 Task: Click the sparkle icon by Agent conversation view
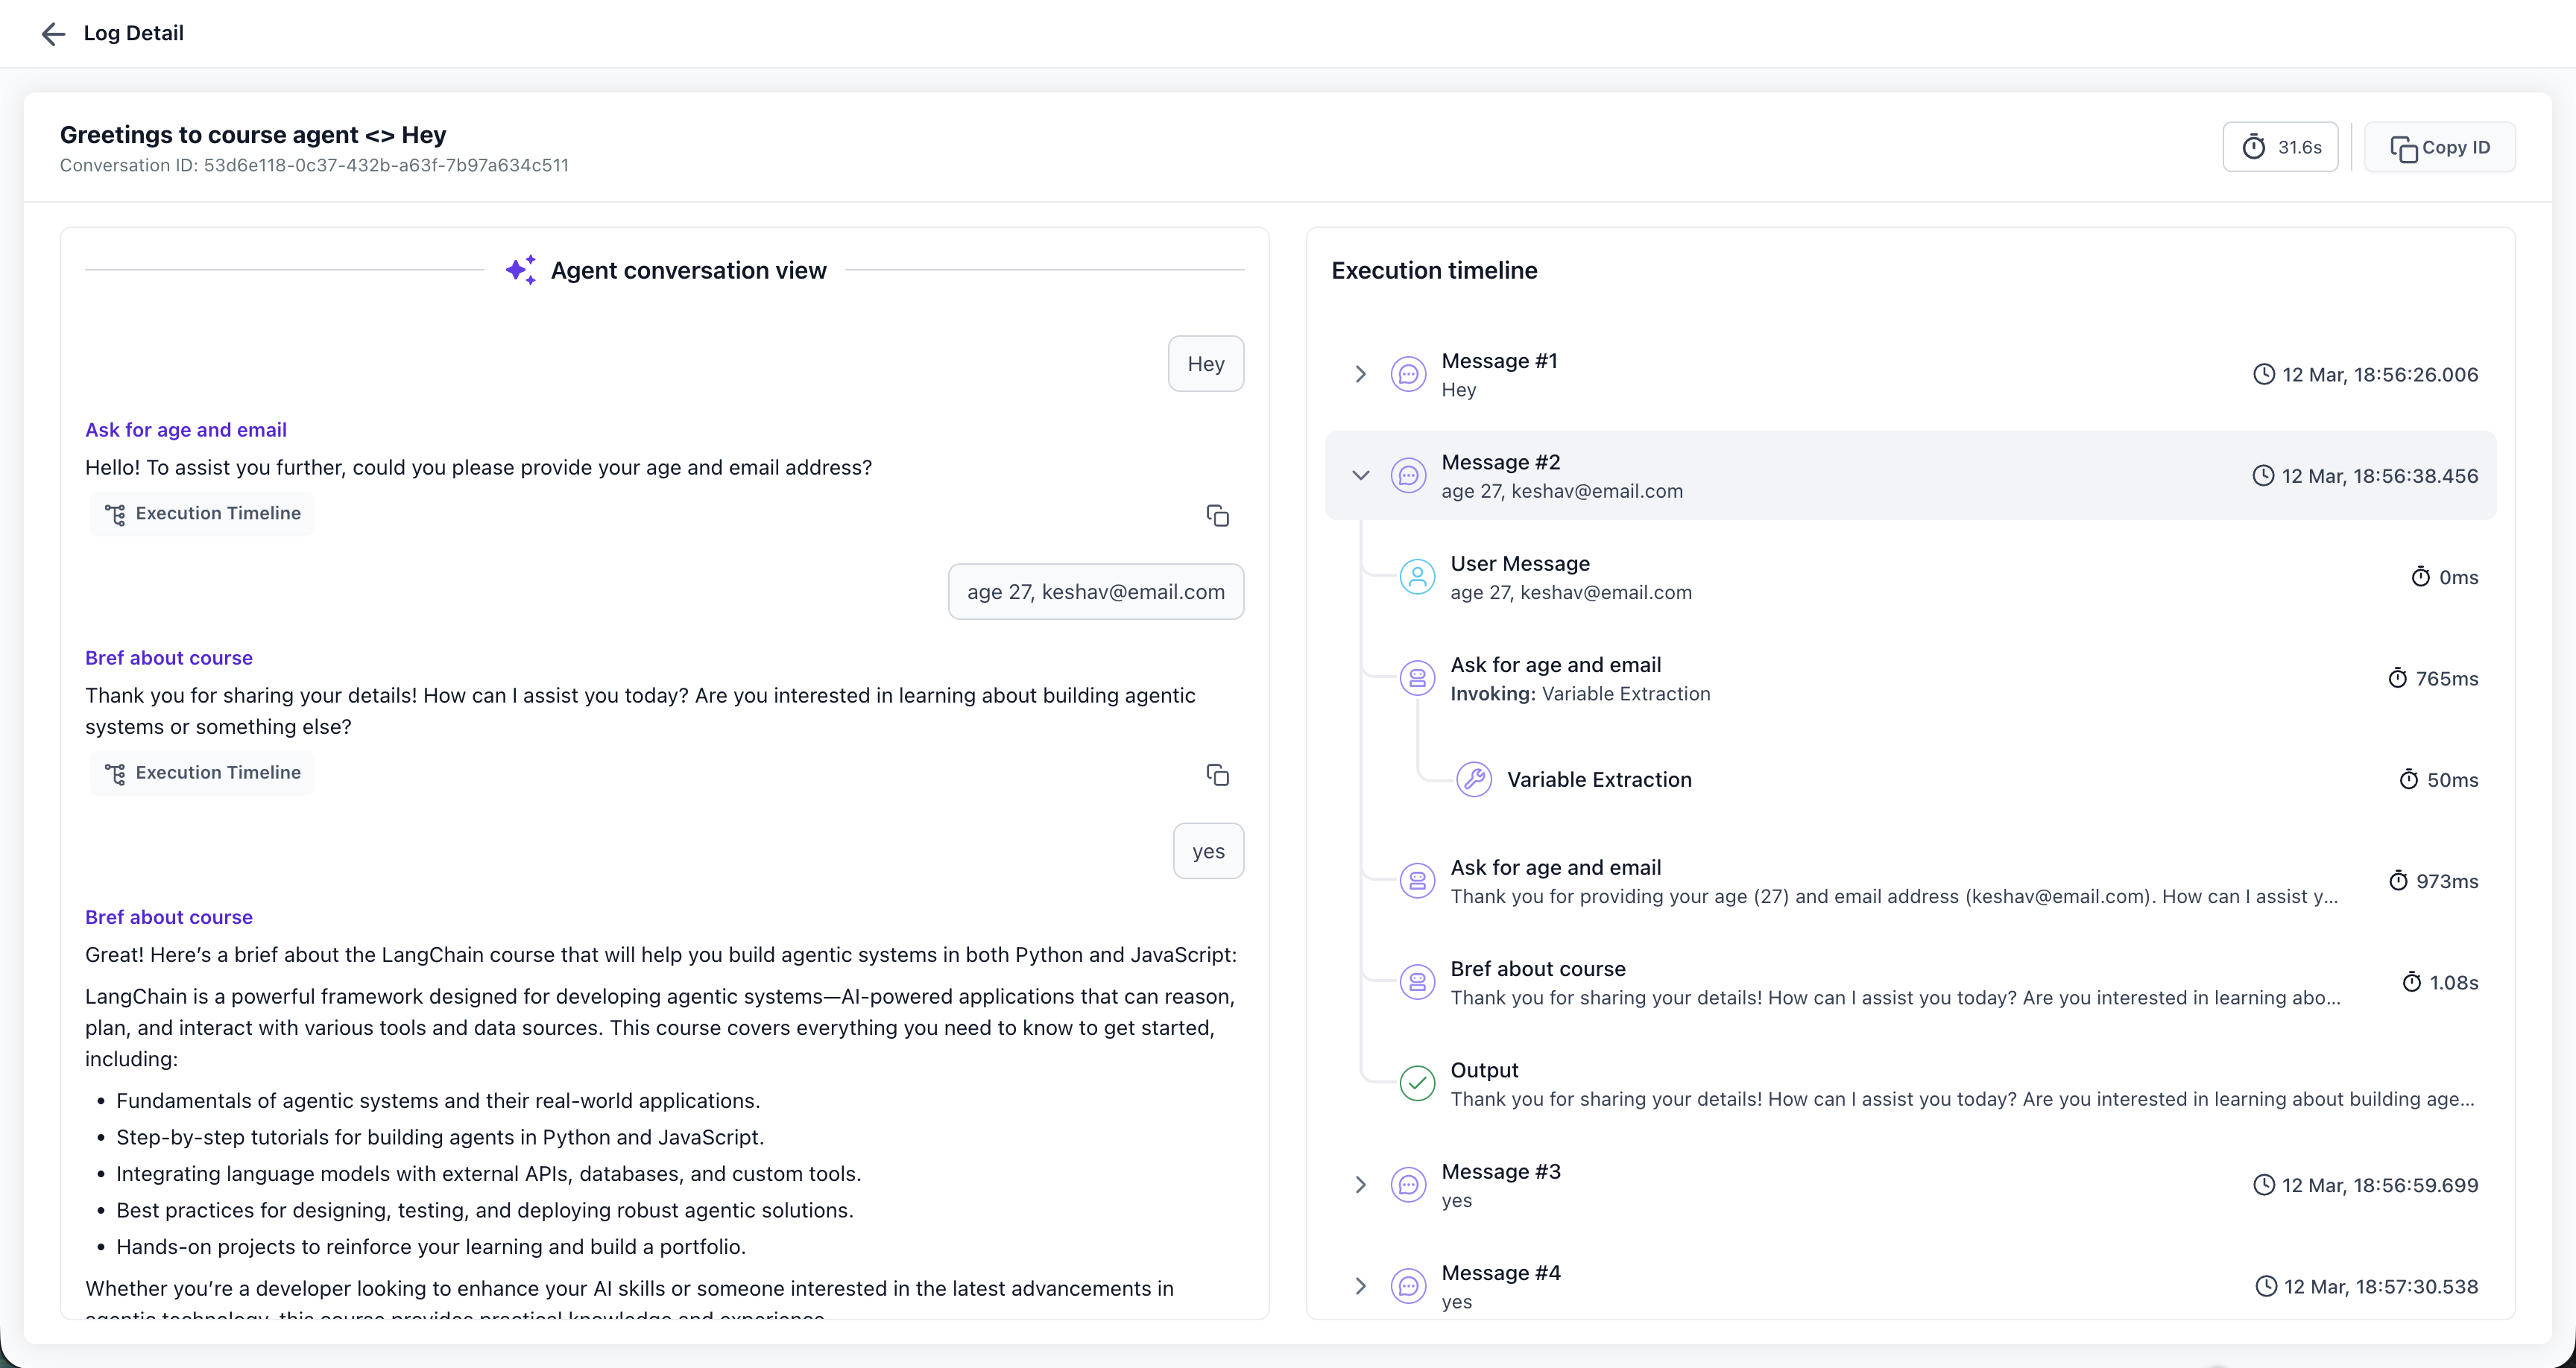click(520, 270)
